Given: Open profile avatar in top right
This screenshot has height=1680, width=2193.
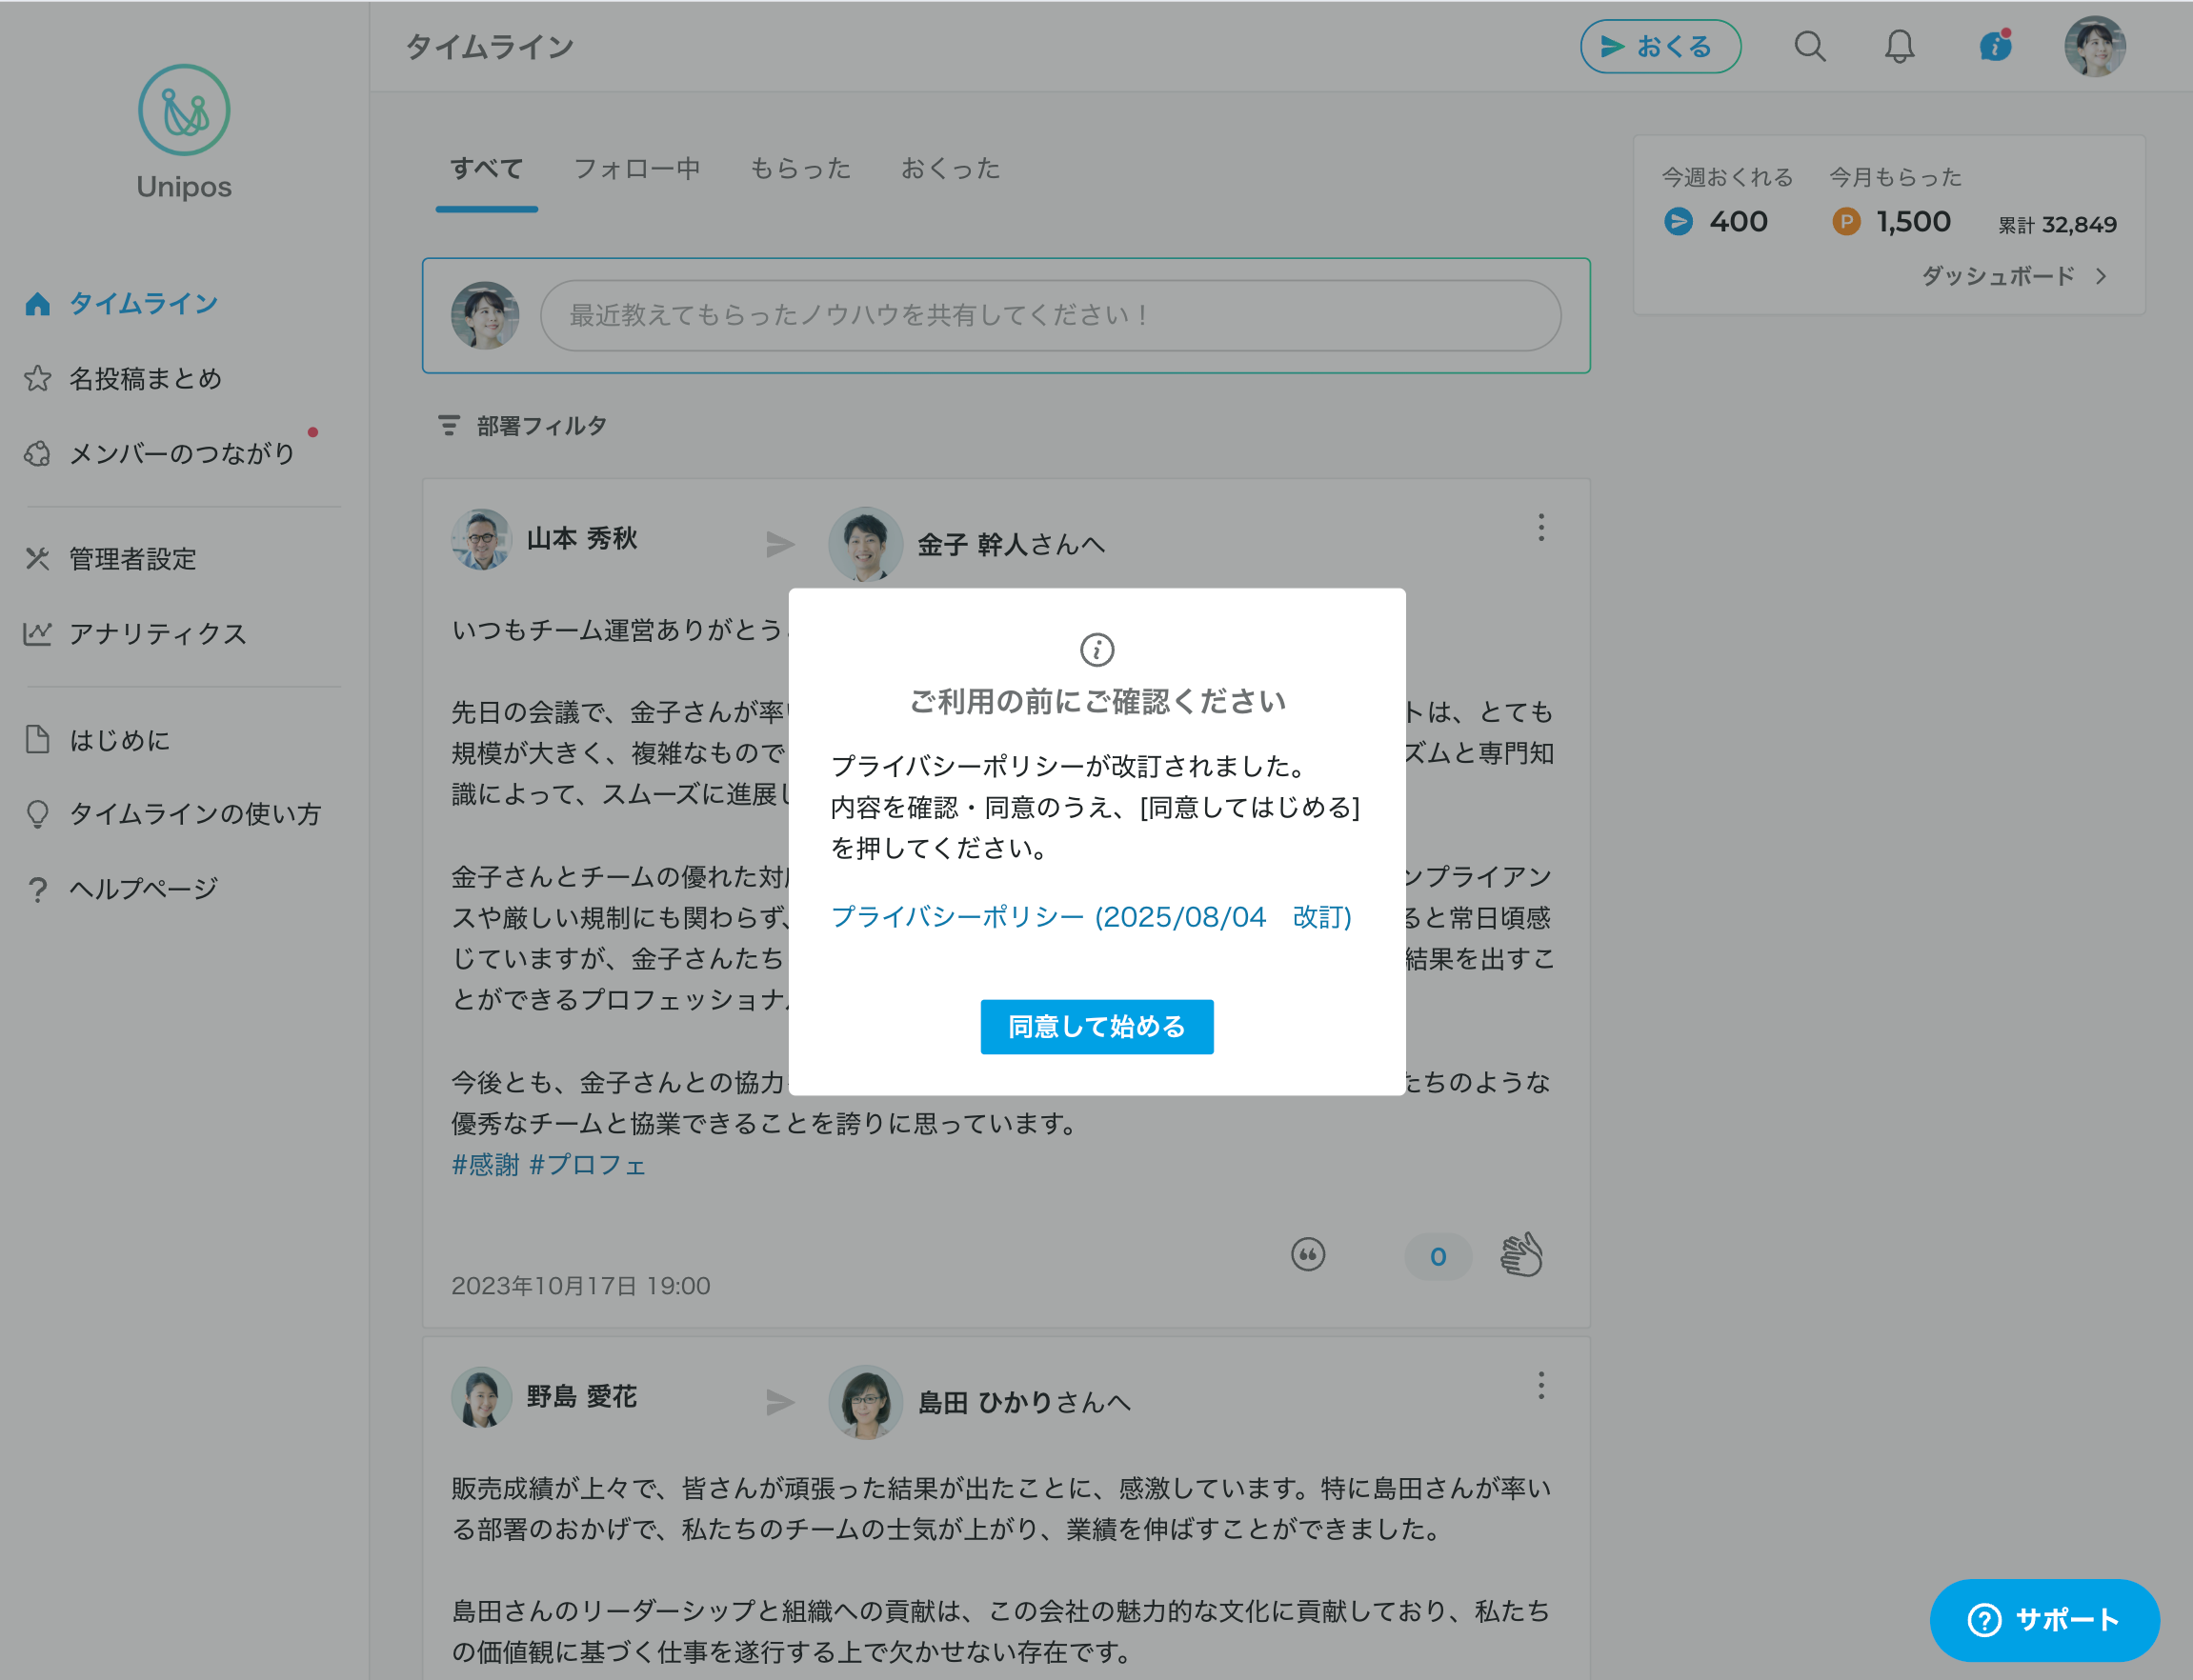Looking at the screenshot, I should [2095, 46].
